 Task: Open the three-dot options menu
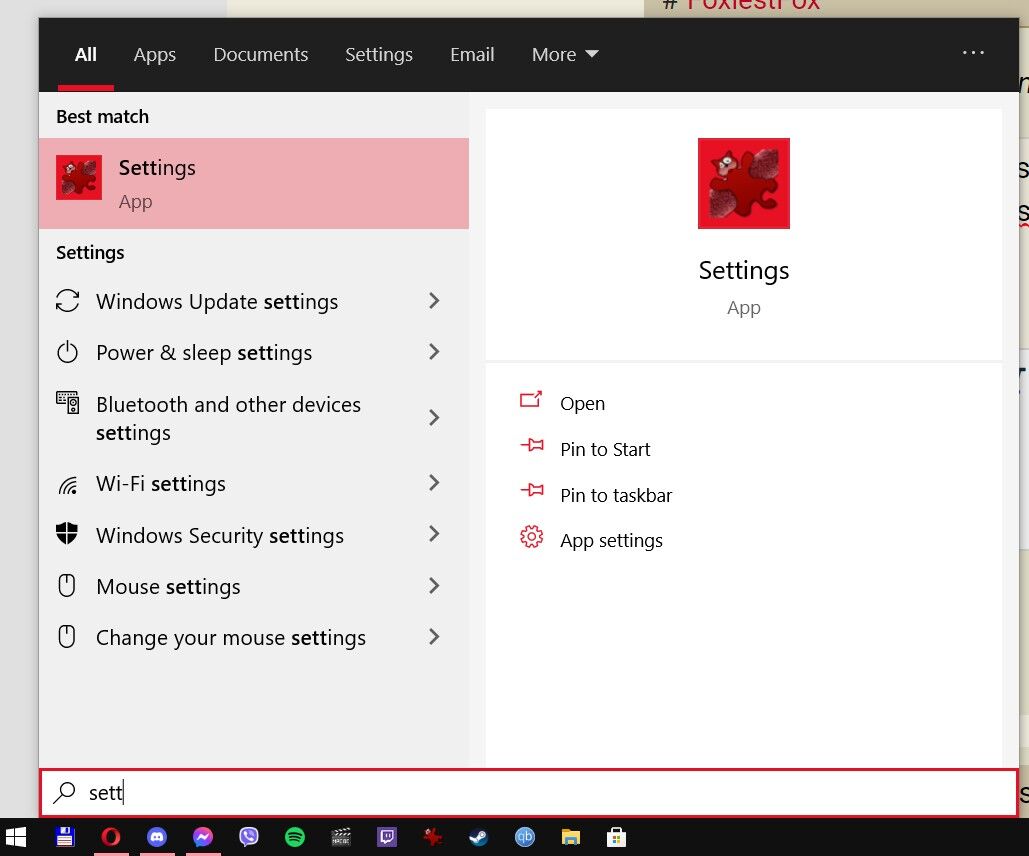[x=973, y=53]
